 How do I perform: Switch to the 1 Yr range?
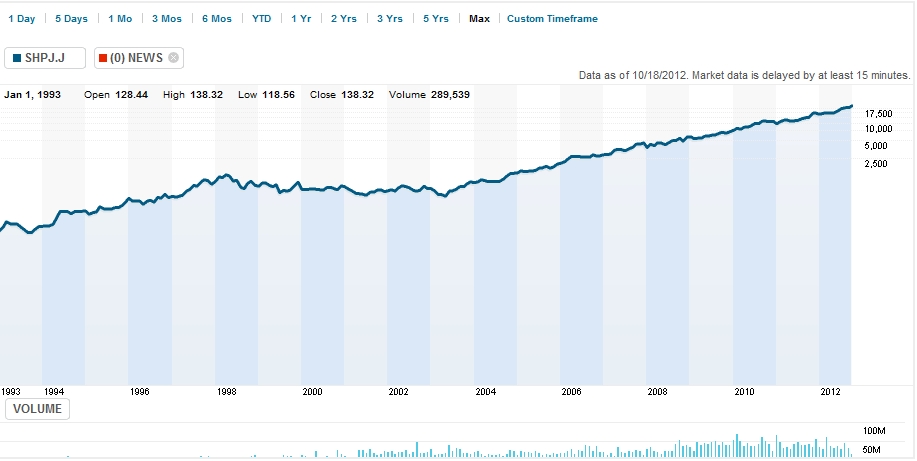301,19
